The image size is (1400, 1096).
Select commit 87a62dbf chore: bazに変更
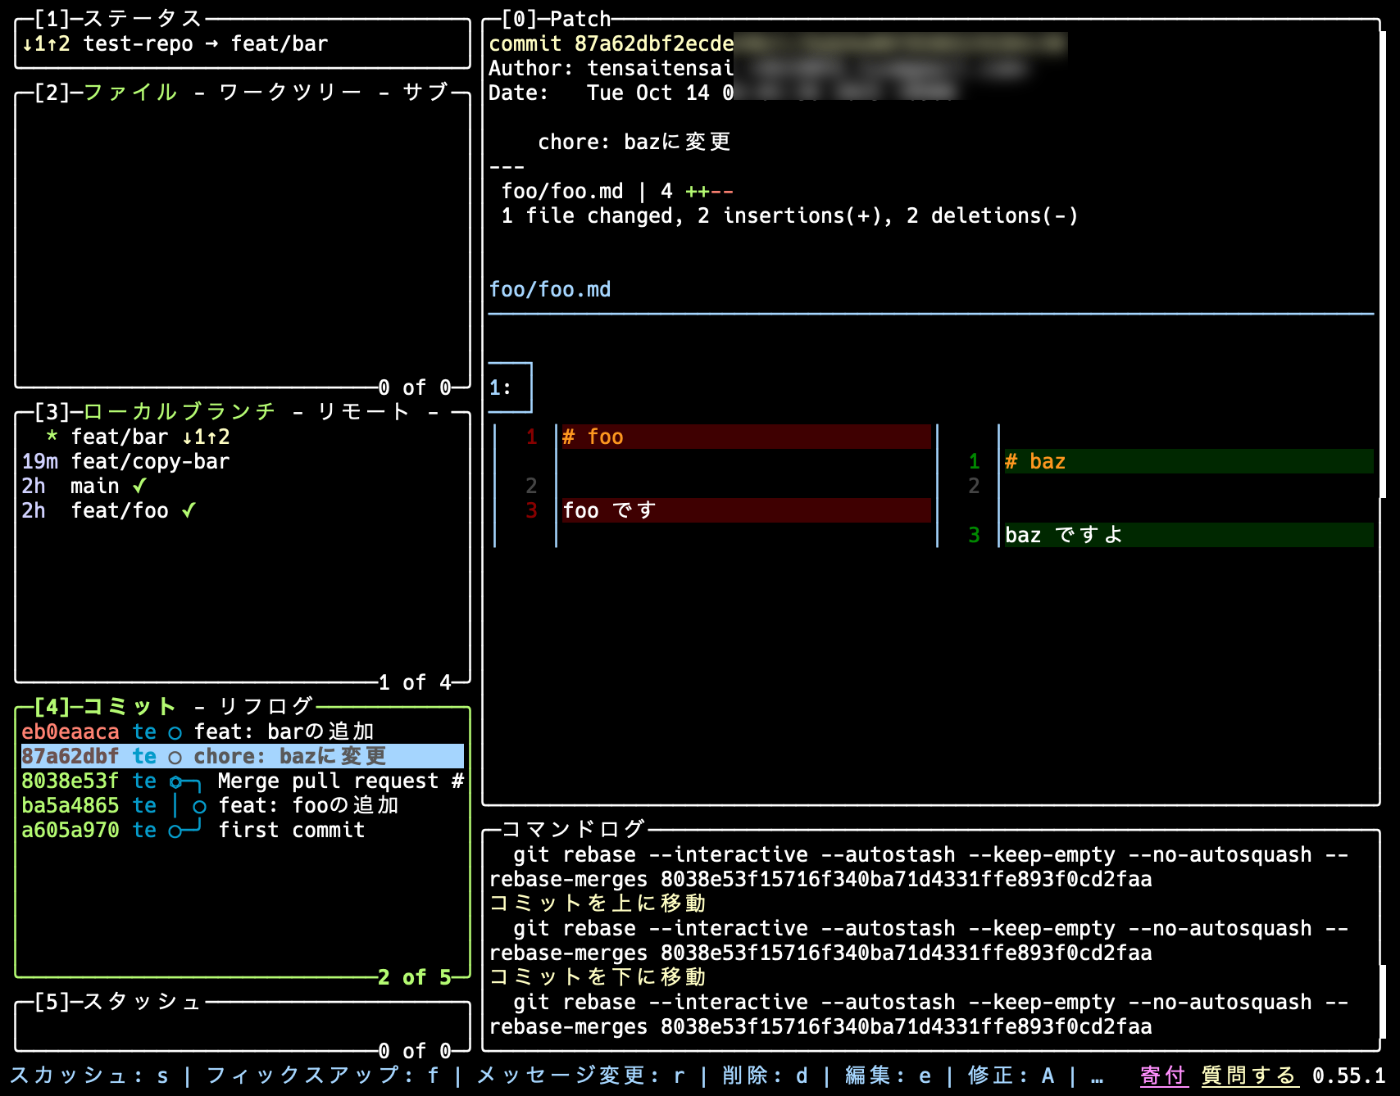point(242,757)
